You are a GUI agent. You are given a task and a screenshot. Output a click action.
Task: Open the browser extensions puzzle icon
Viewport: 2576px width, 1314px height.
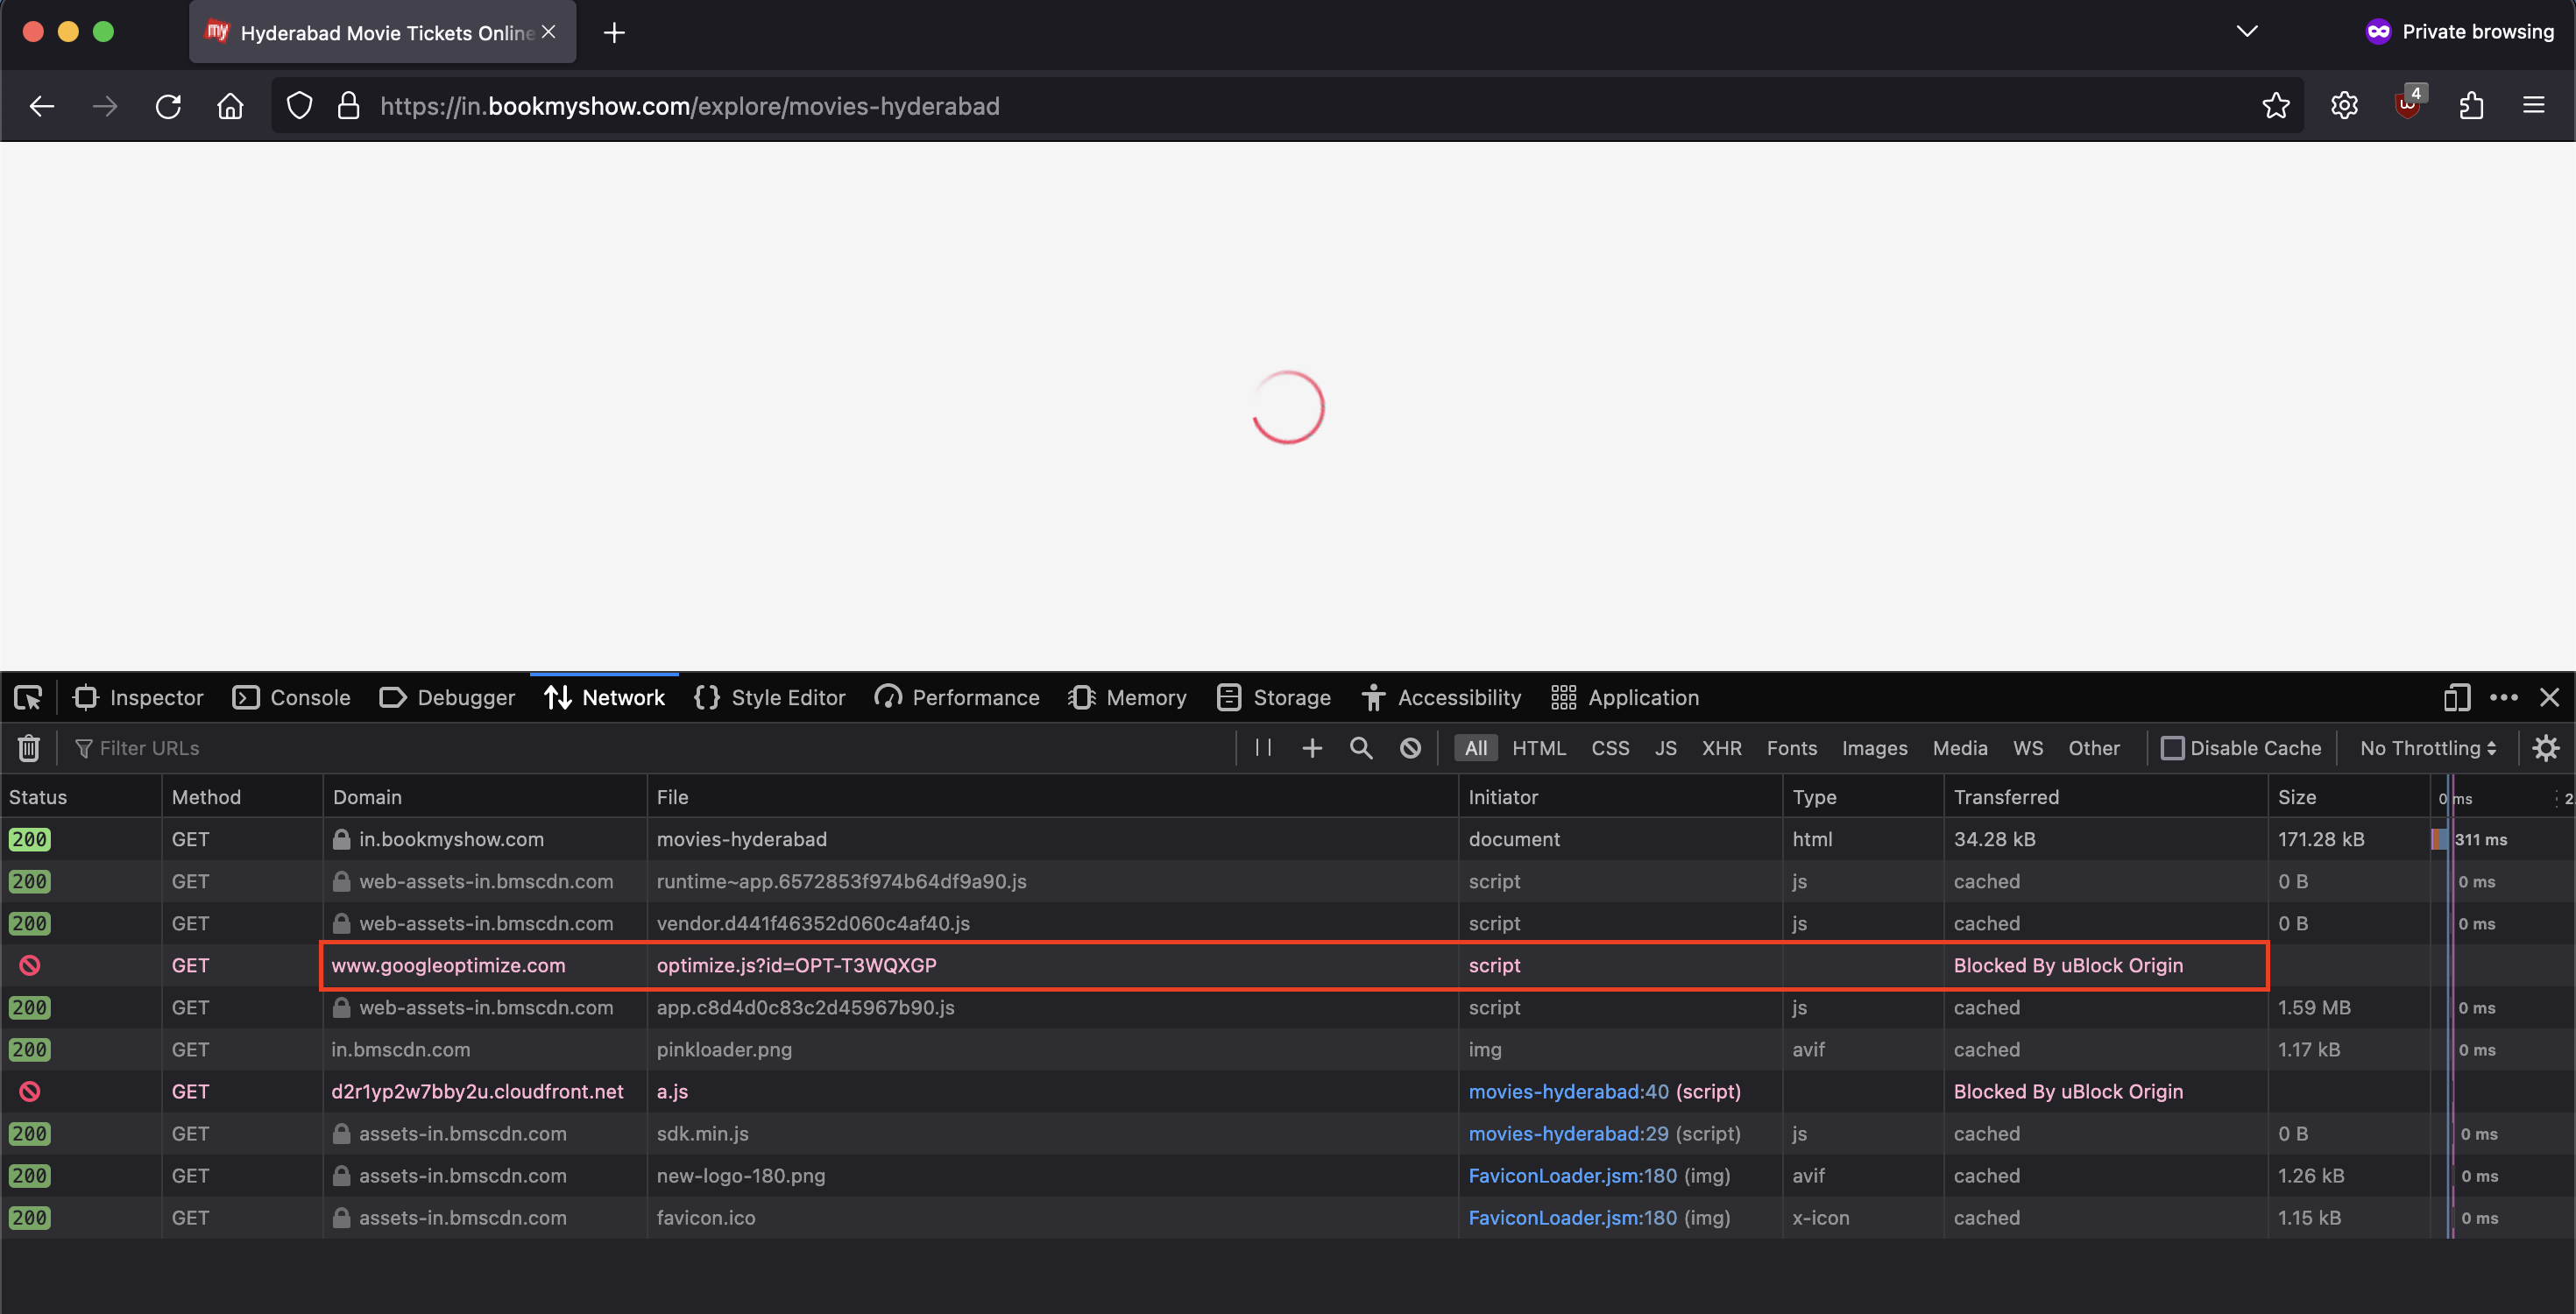coord(2472,105)
